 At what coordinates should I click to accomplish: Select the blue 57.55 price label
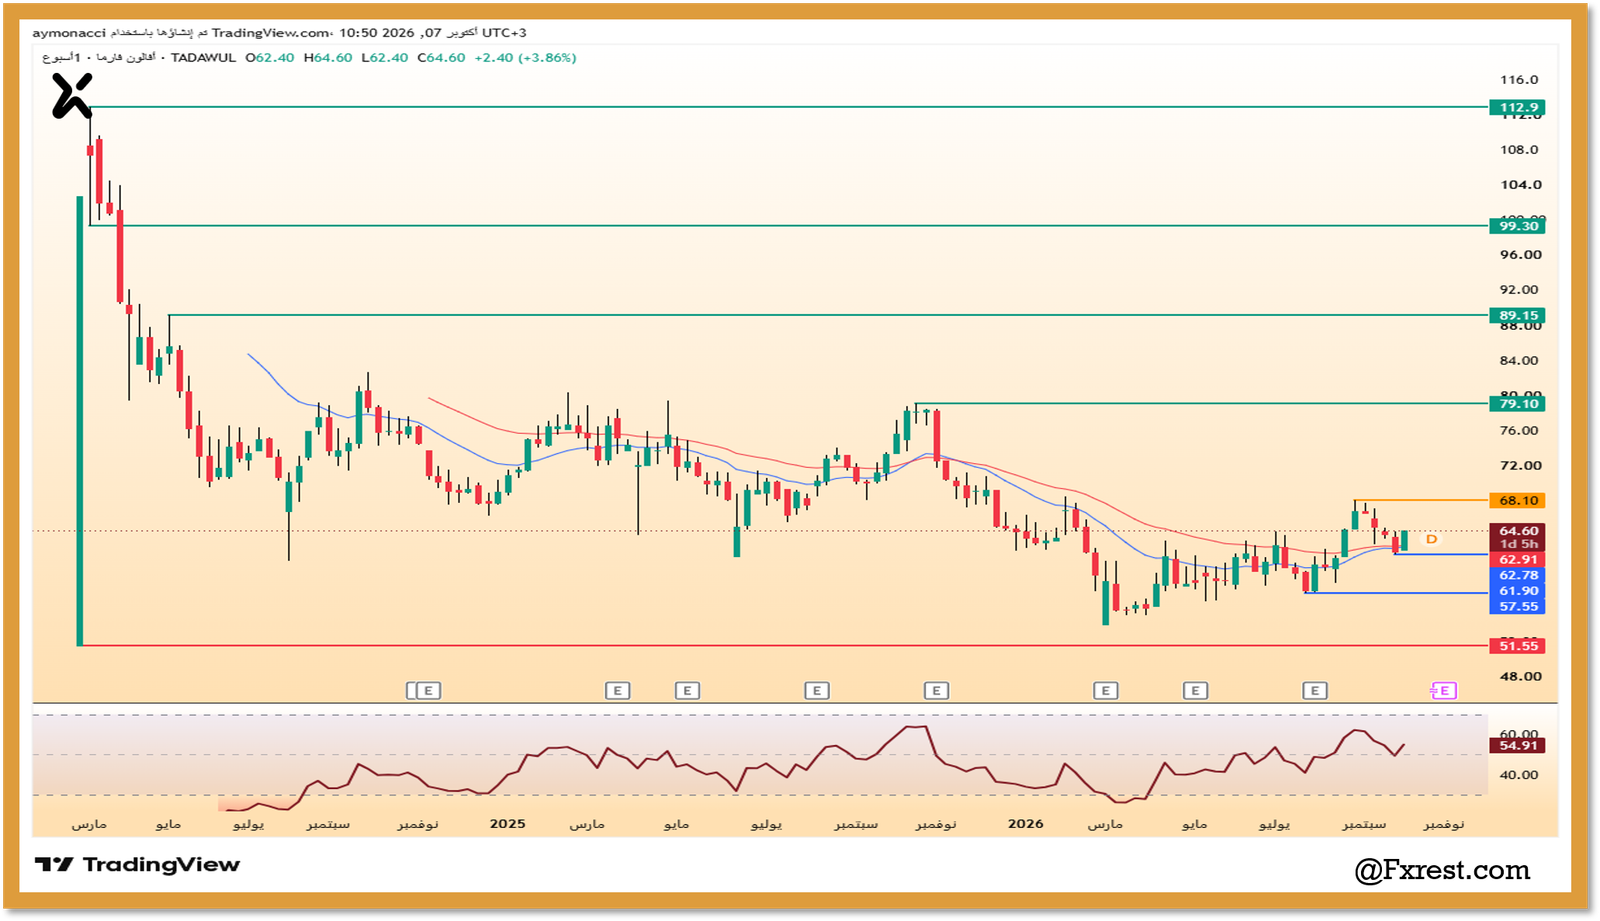point(1517,607)
